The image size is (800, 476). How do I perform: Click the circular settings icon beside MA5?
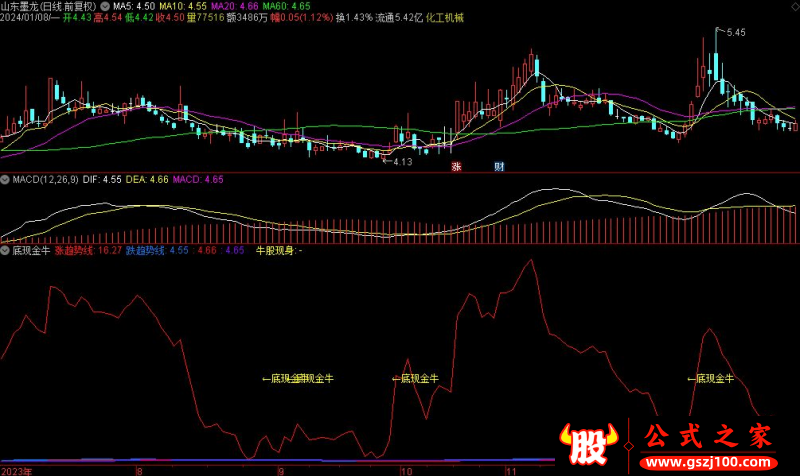[x=105, y=6]
